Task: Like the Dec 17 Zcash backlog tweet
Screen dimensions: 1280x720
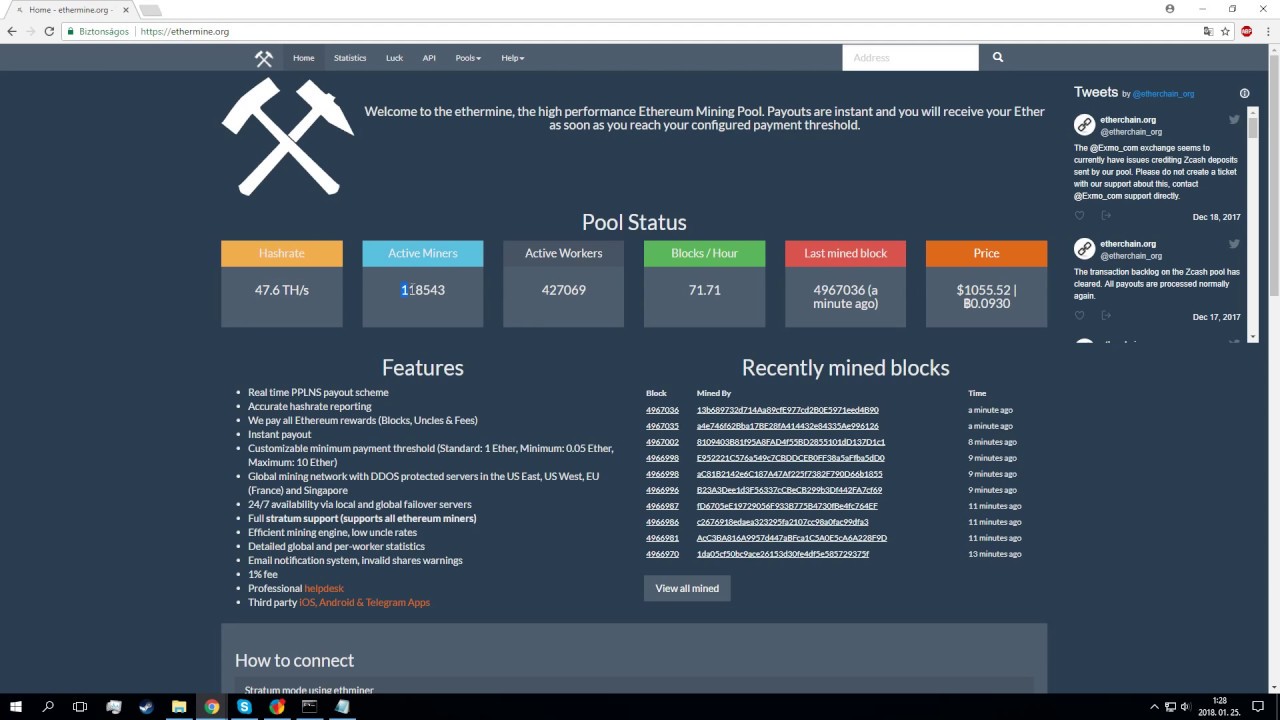Action: pos(1079,316)
